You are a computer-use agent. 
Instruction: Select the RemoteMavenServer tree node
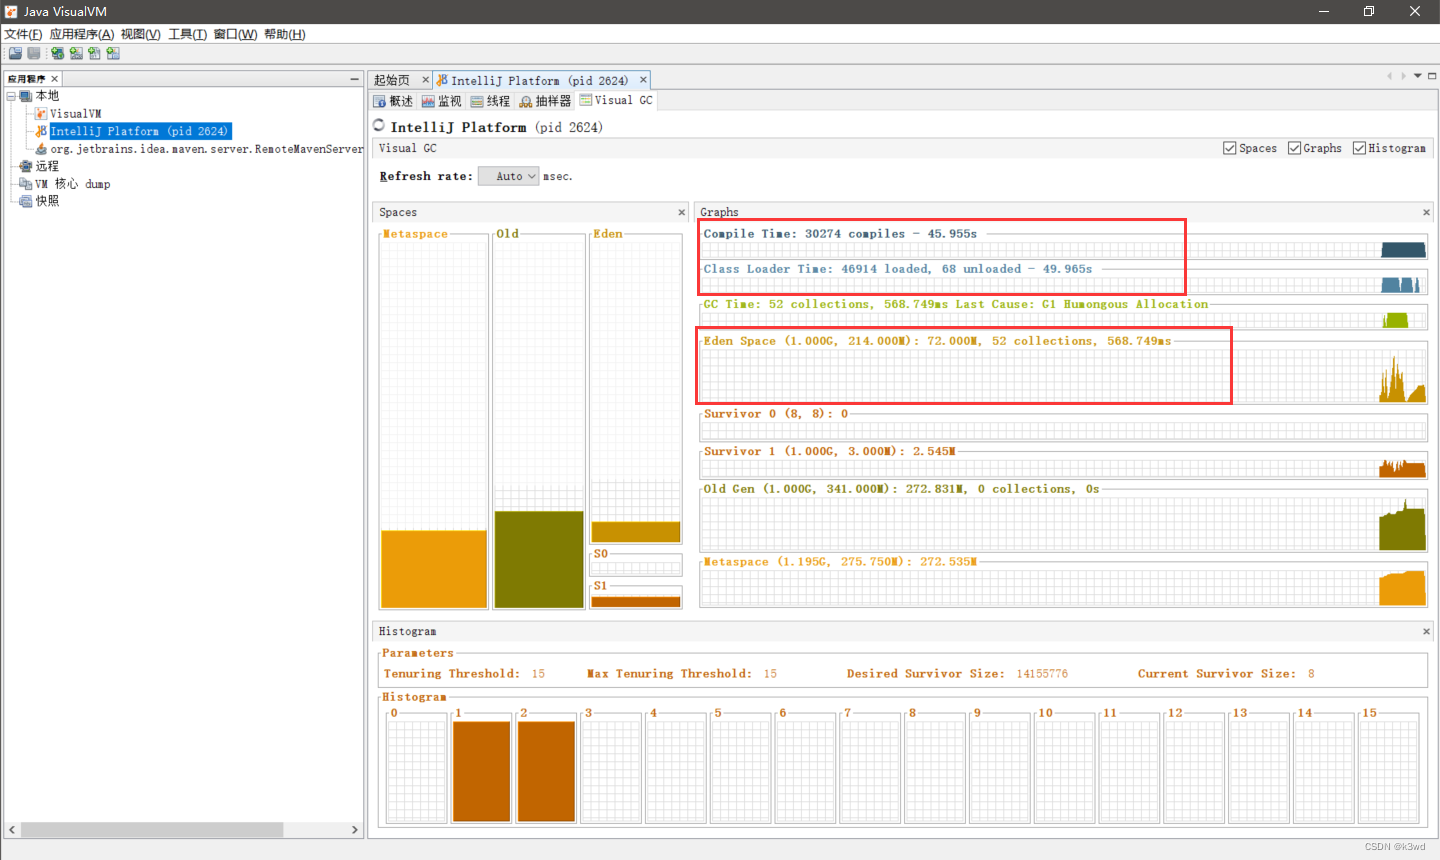(207, 149)
